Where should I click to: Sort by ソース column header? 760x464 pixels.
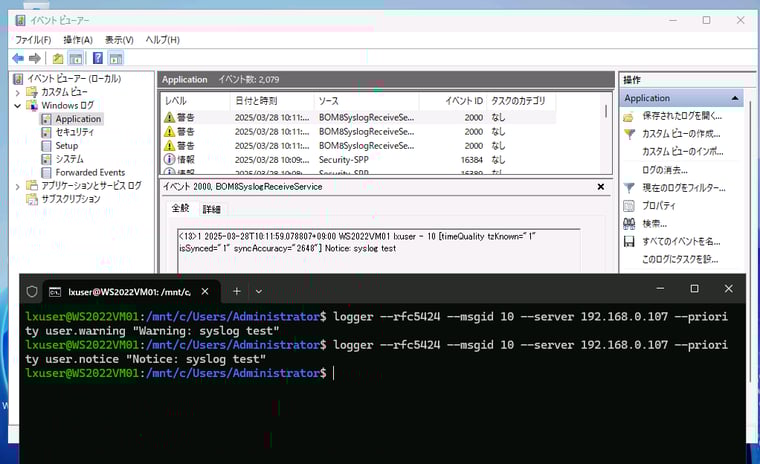[366, 101]
